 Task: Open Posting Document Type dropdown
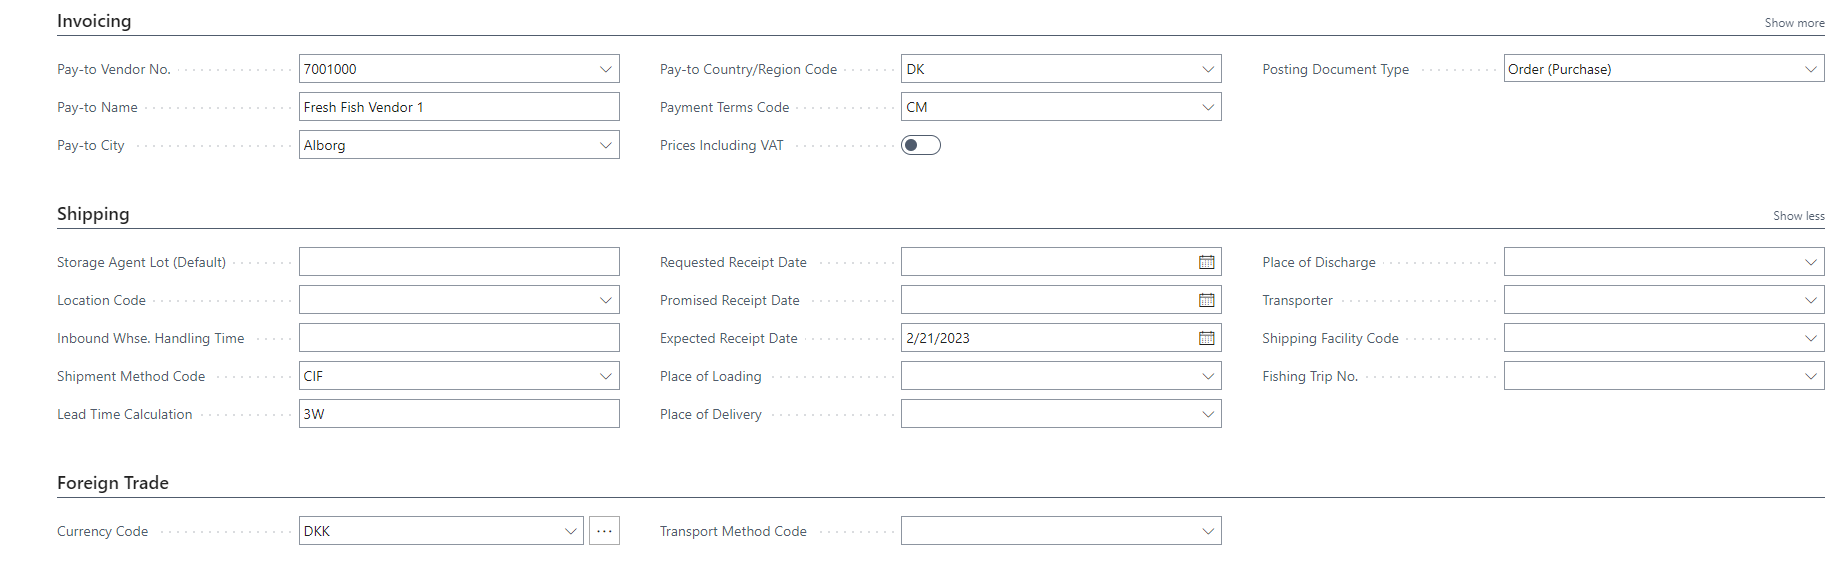coord(1810,69)
